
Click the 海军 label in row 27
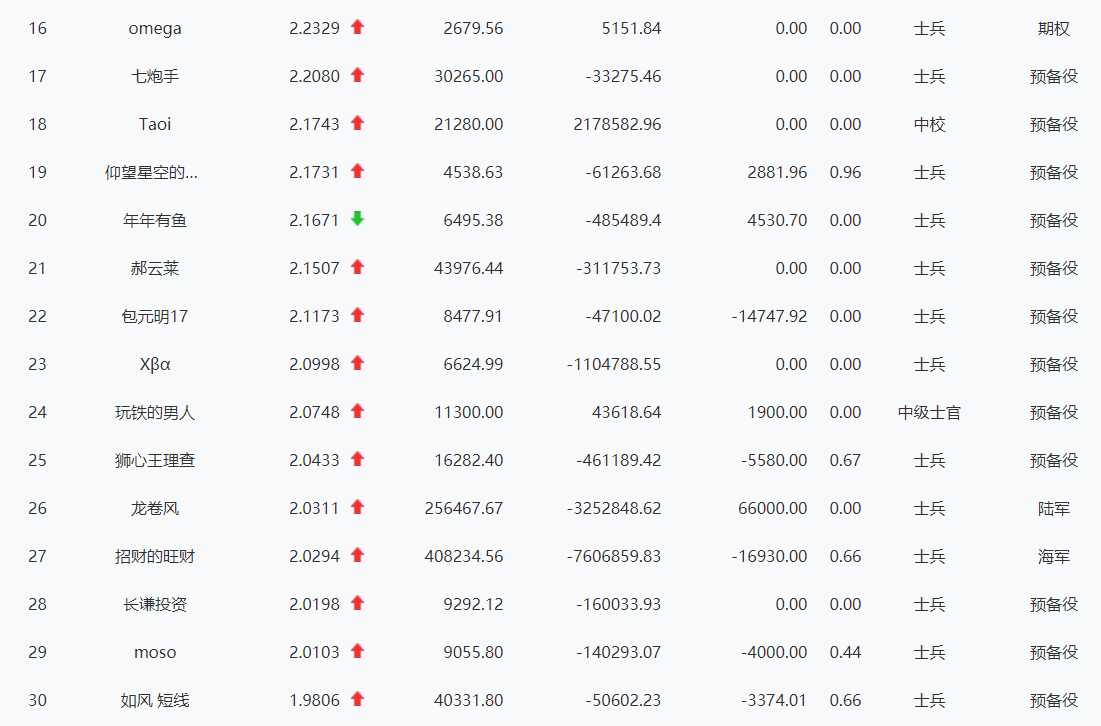point(1053,557)
